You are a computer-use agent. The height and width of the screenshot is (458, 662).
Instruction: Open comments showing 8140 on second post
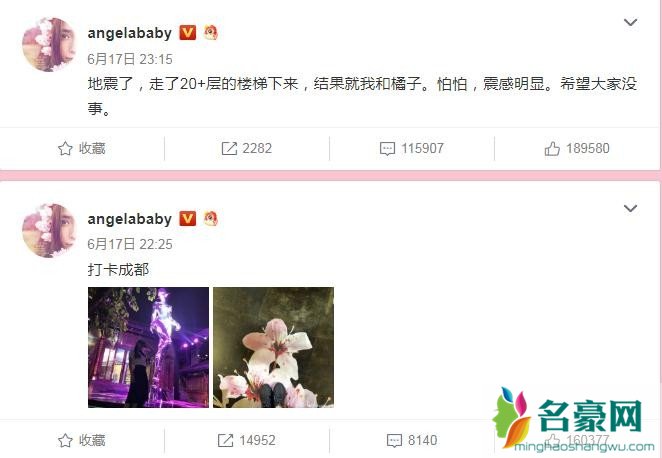tap(412, 440)
